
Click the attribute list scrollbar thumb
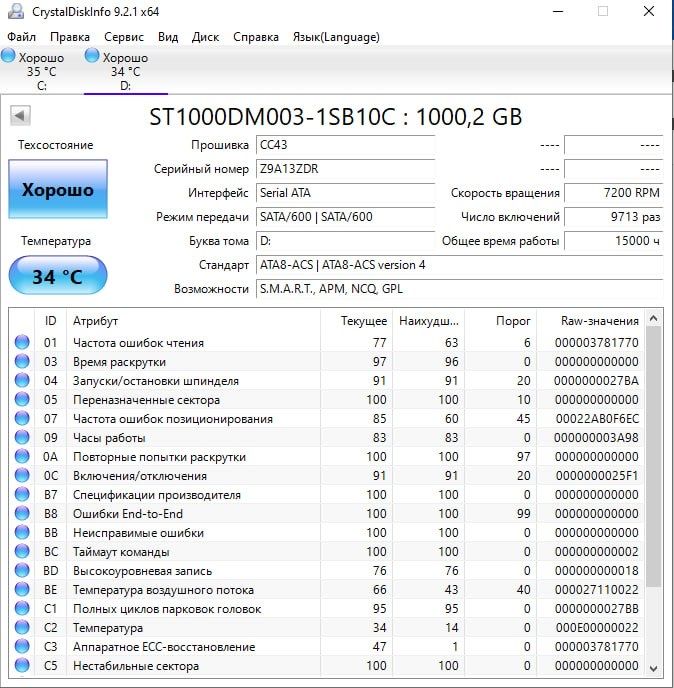[x=653, y=456]
